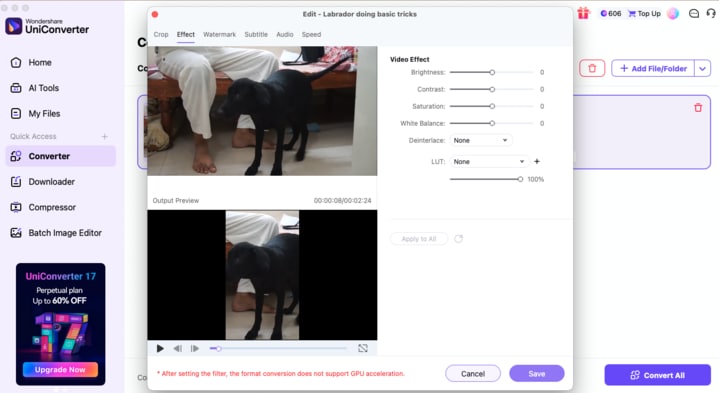Image resolution: width=719 pixels, height=393 pixels.
Task: Click the GPU acceleration warning text
Action: pos(281,374)
